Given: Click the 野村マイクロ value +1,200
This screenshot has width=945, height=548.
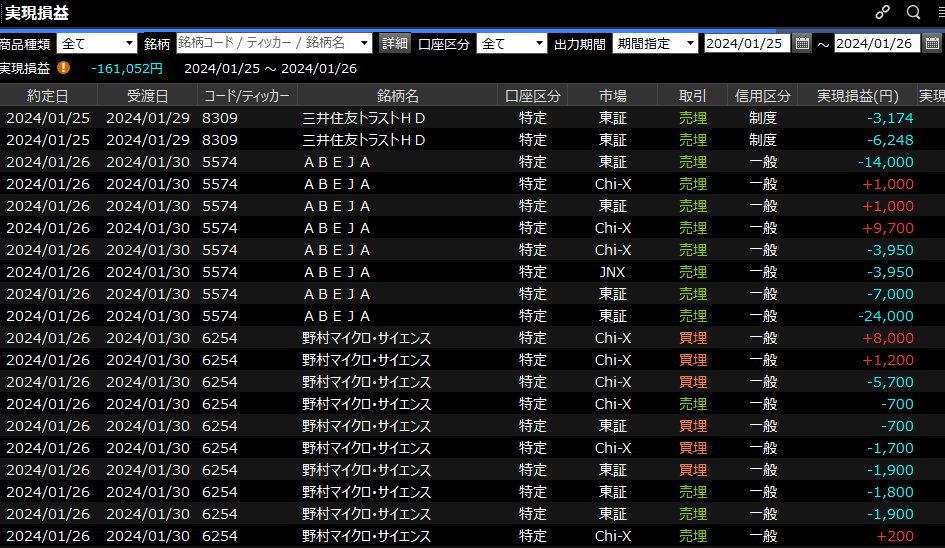Looking at the screenshot, I should (x=888, y=360).
